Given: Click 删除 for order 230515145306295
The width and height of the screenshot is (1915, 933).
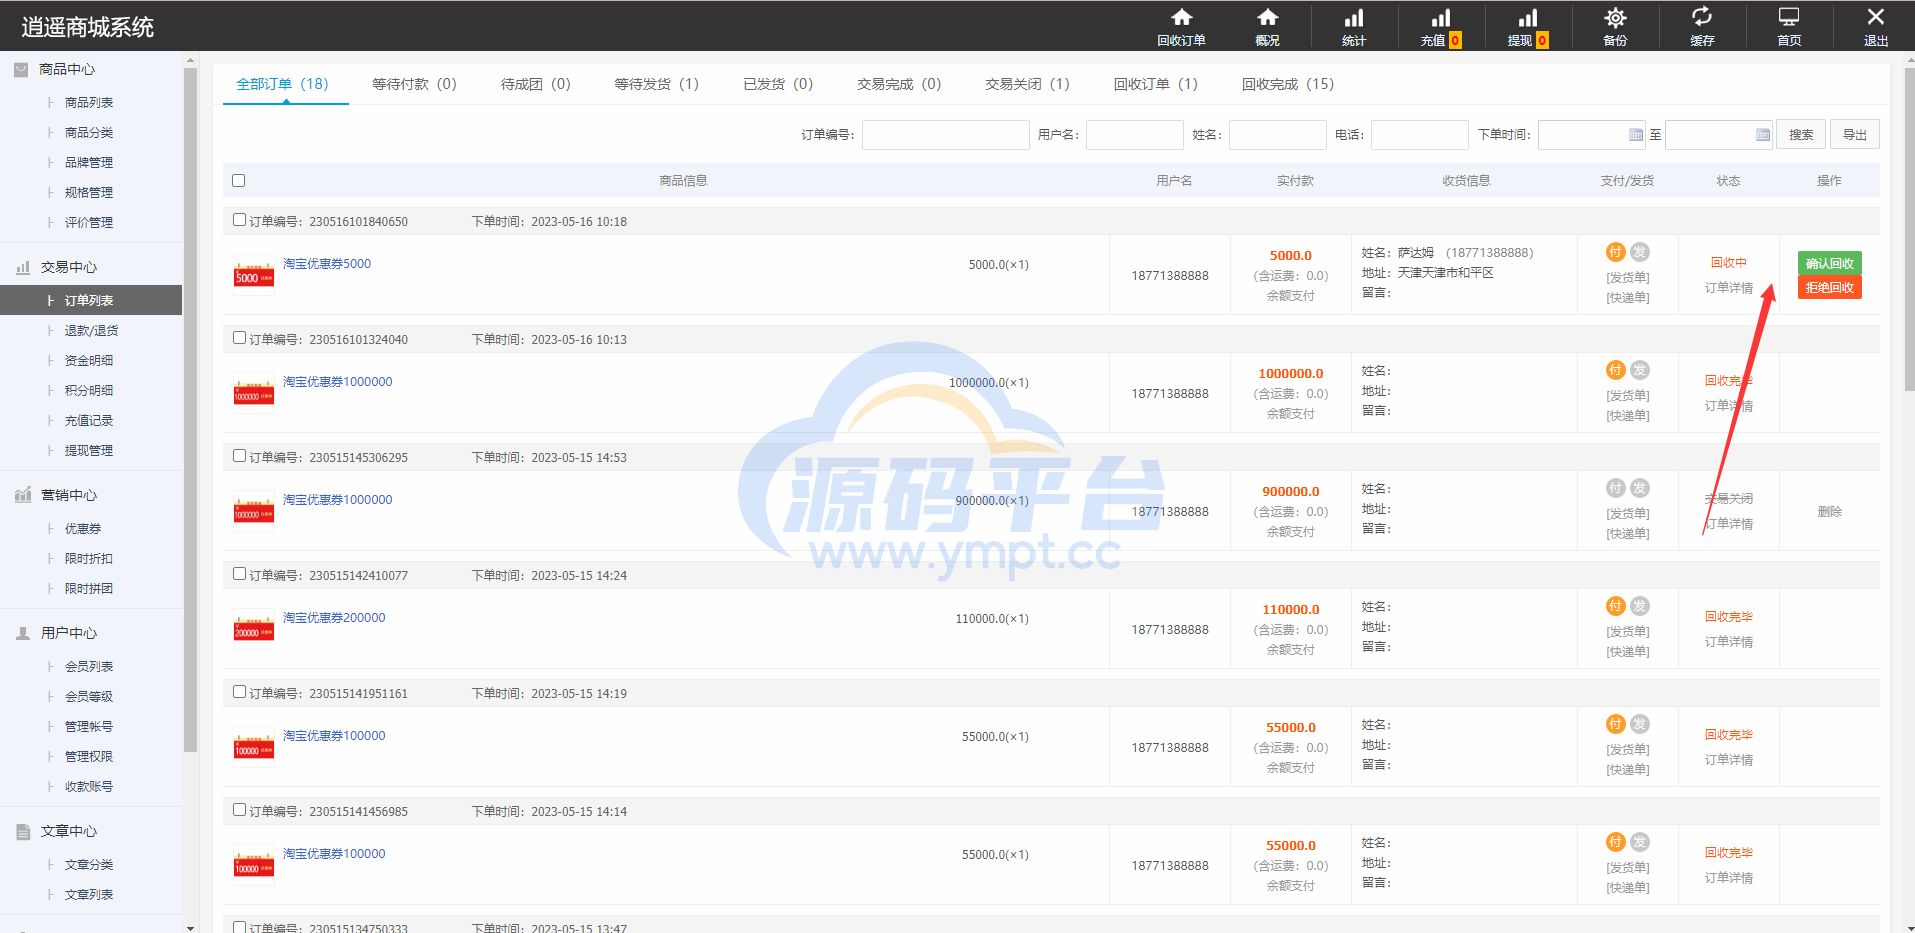Looking at the screenshot, I should point(1829,512).
